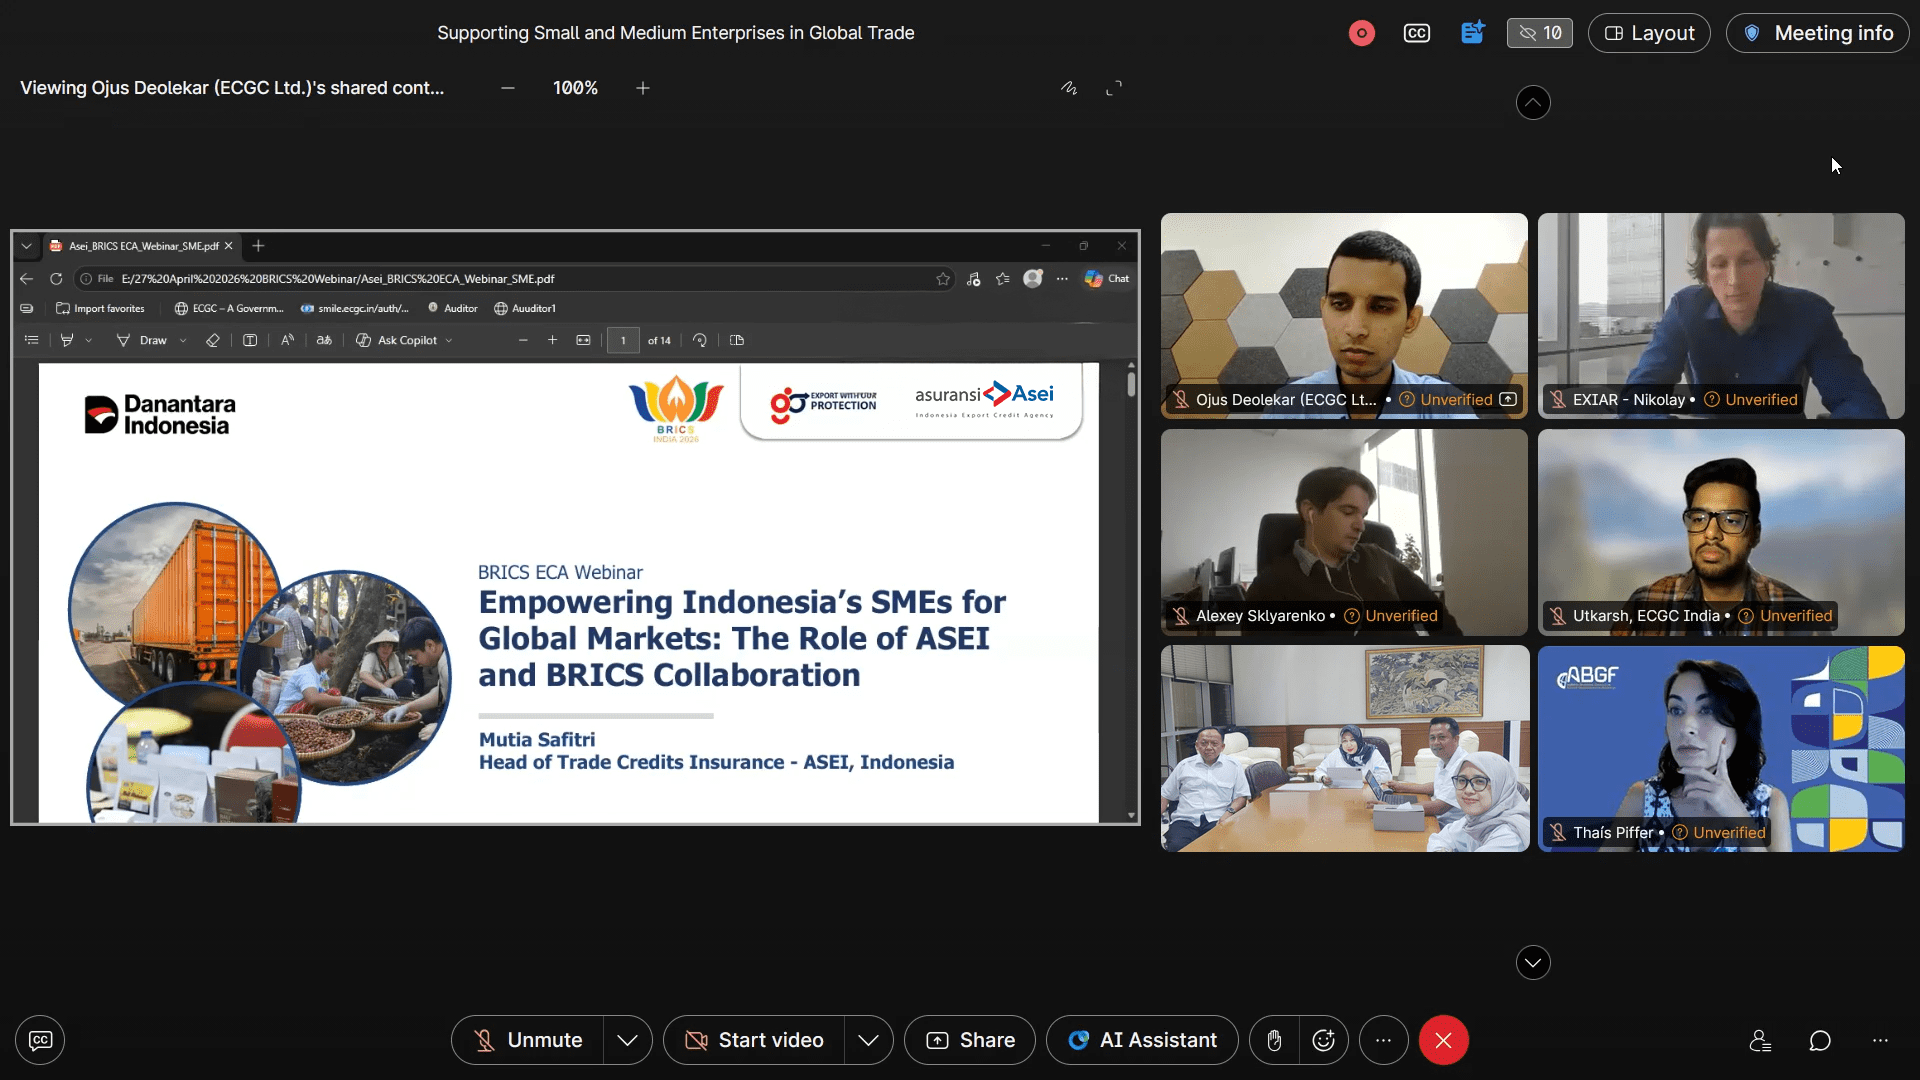Screen dimensions: 1920x1080
Task: Select Alexey Sklyarenko video tile
Action: pyautogui.click(x=1344, y=532)
